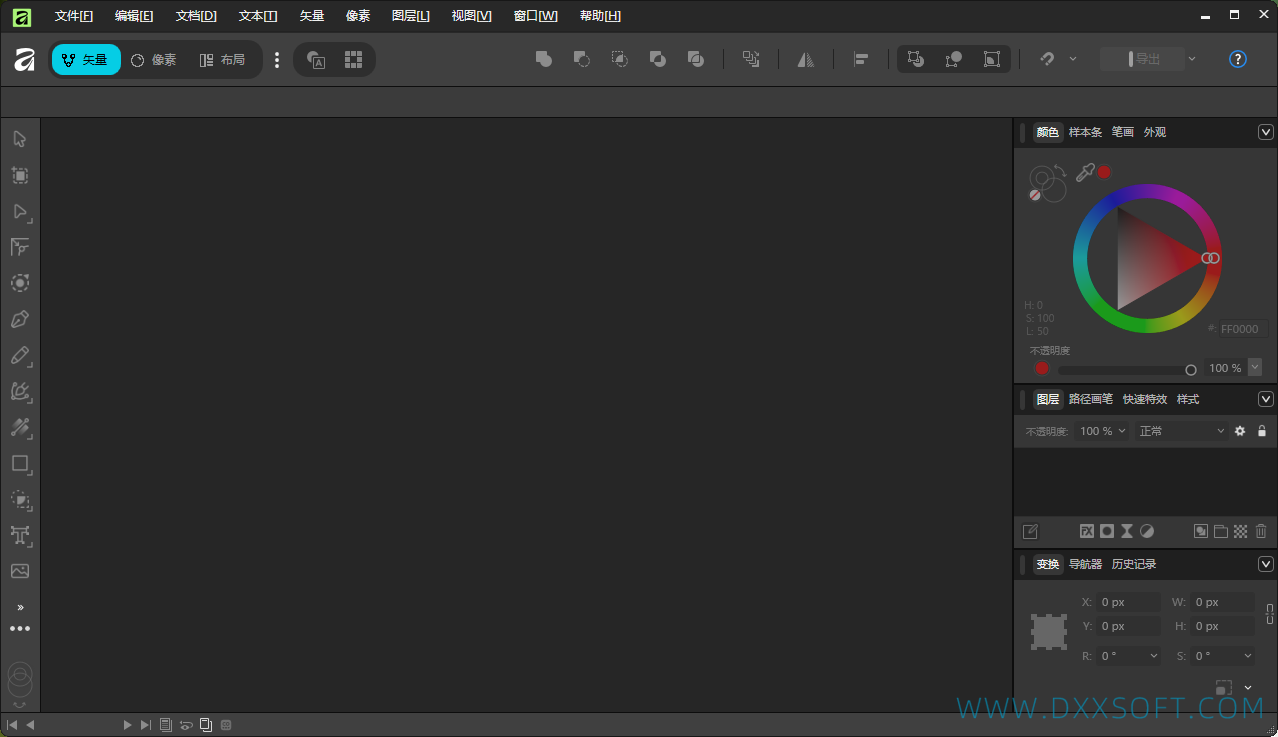Select the no-fill slash swatch
1278x737 pixels.
(1035, 195)
